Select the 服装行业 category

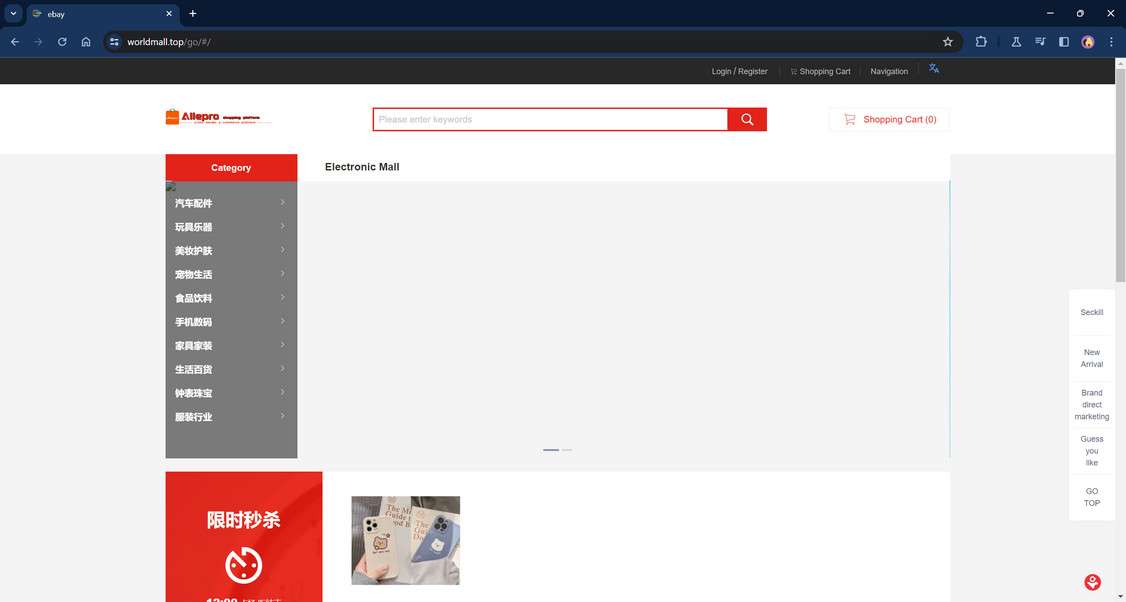[x=194, y=417]
